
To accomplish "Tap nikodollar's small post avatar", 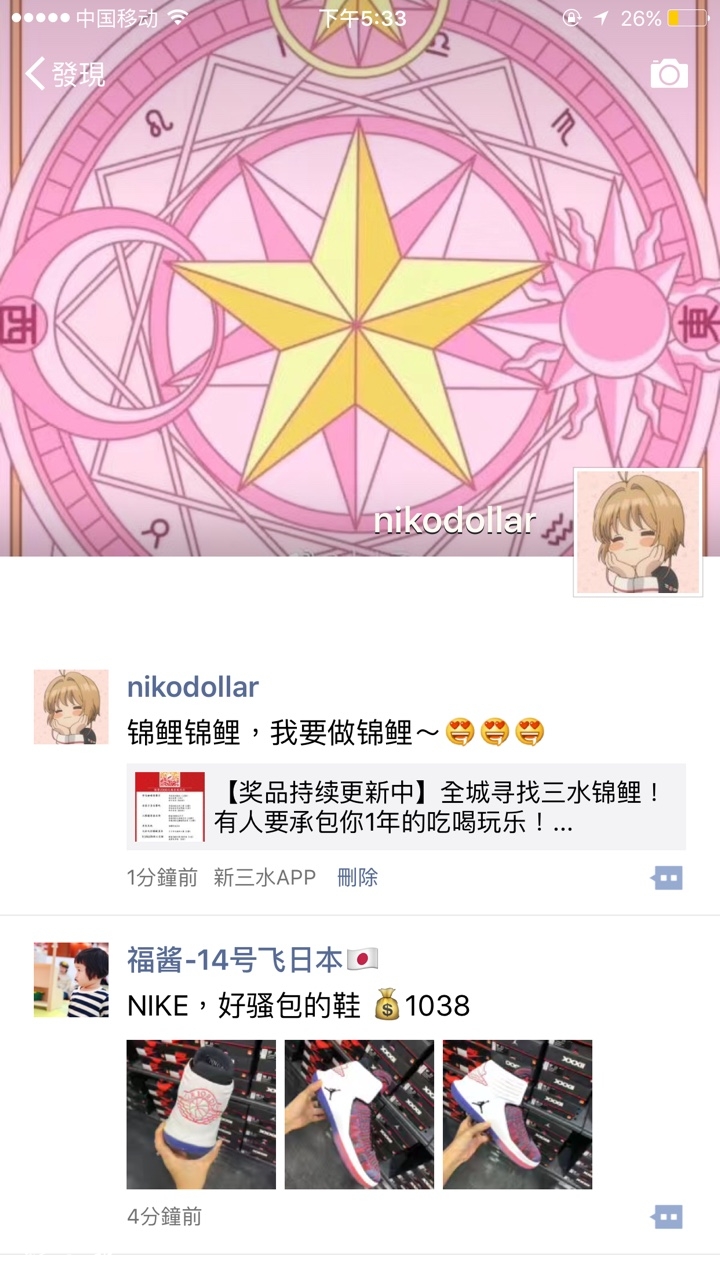I will click(71, 707).
